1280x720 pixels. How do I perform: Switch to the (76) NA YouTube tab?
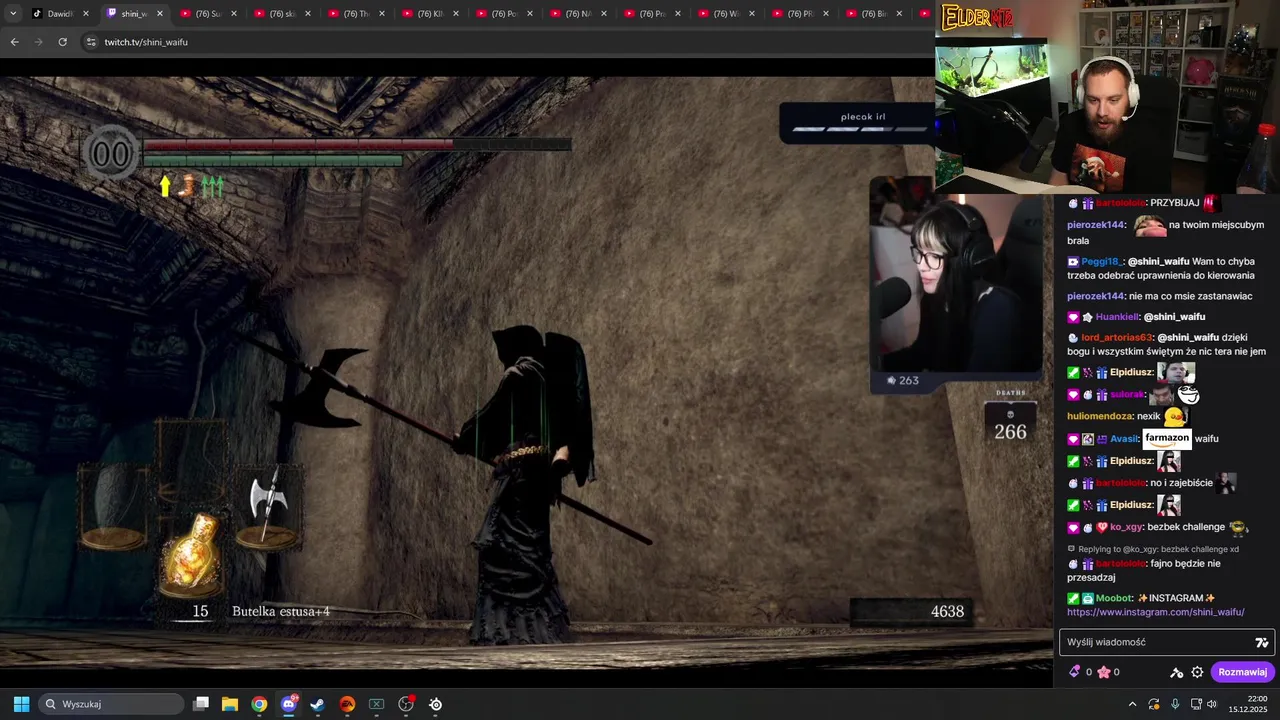(x=578, y=14)
